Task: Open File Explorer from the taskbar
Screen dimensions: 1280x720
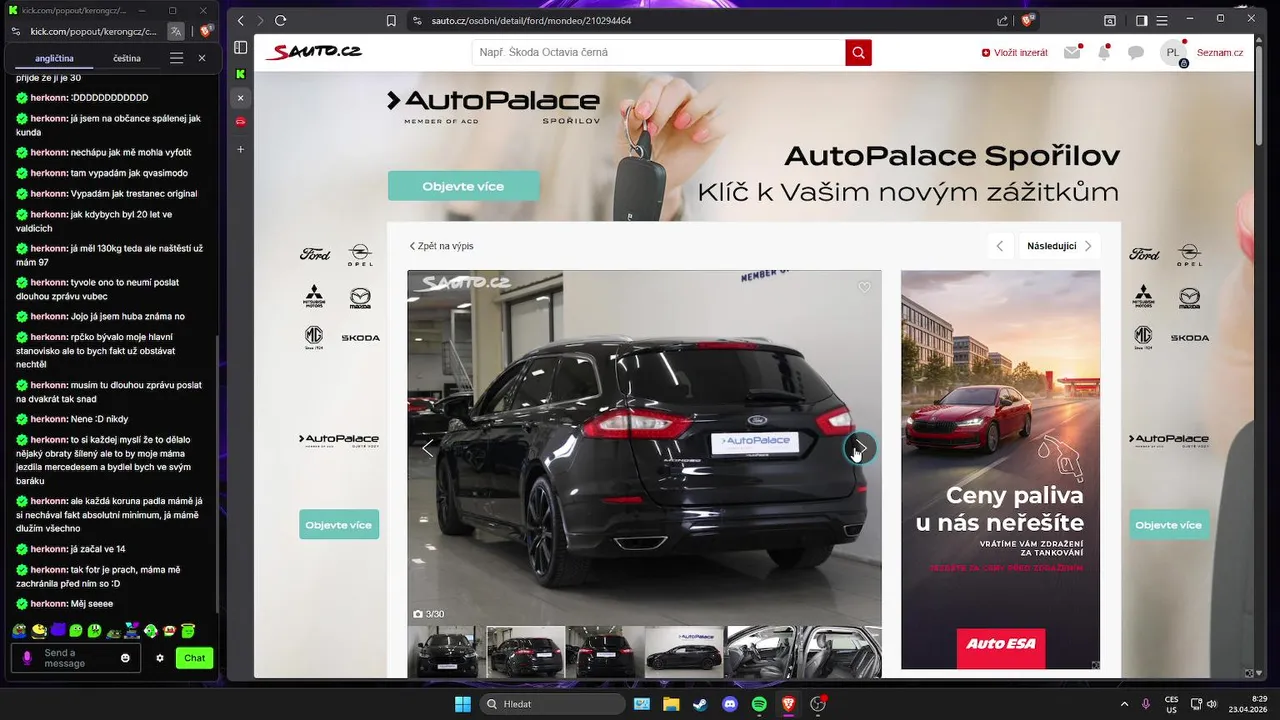Action: 670,704
